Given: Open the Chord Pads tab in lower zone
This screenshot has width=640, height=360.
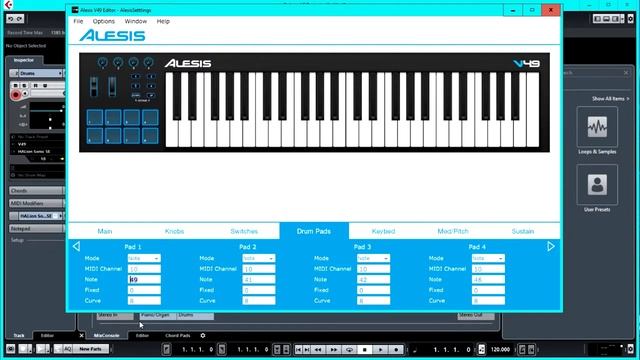Looking at the screenshot, I should [178, 336].
